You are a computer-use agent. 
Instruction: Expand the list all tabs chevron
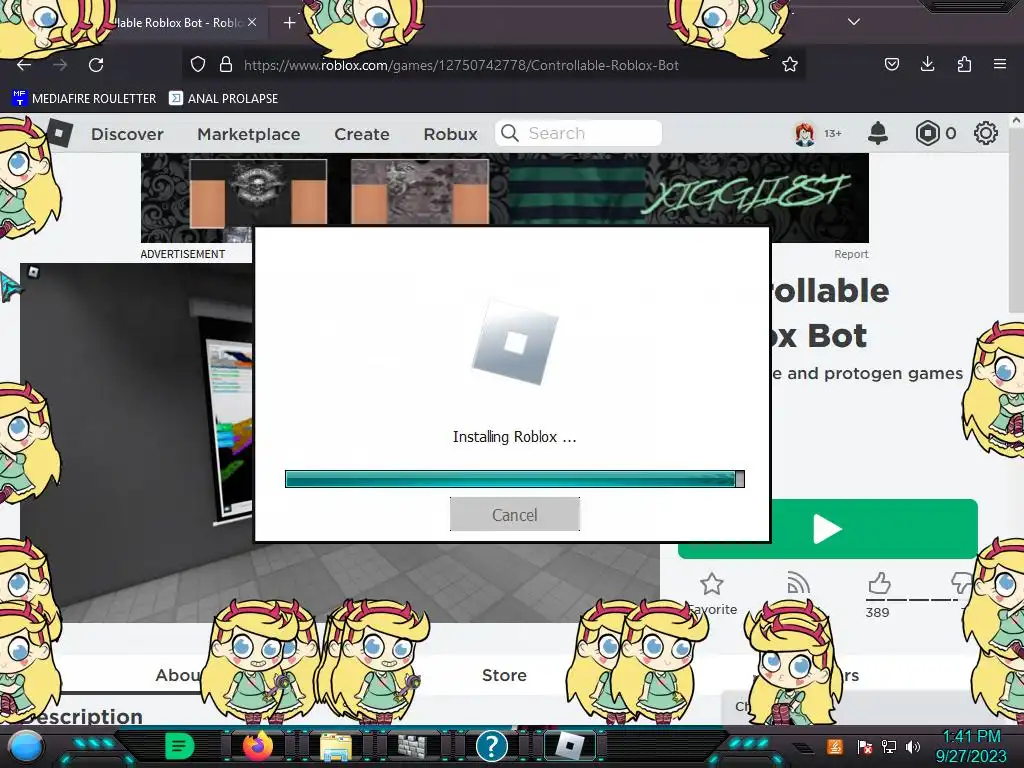point(854,22)
